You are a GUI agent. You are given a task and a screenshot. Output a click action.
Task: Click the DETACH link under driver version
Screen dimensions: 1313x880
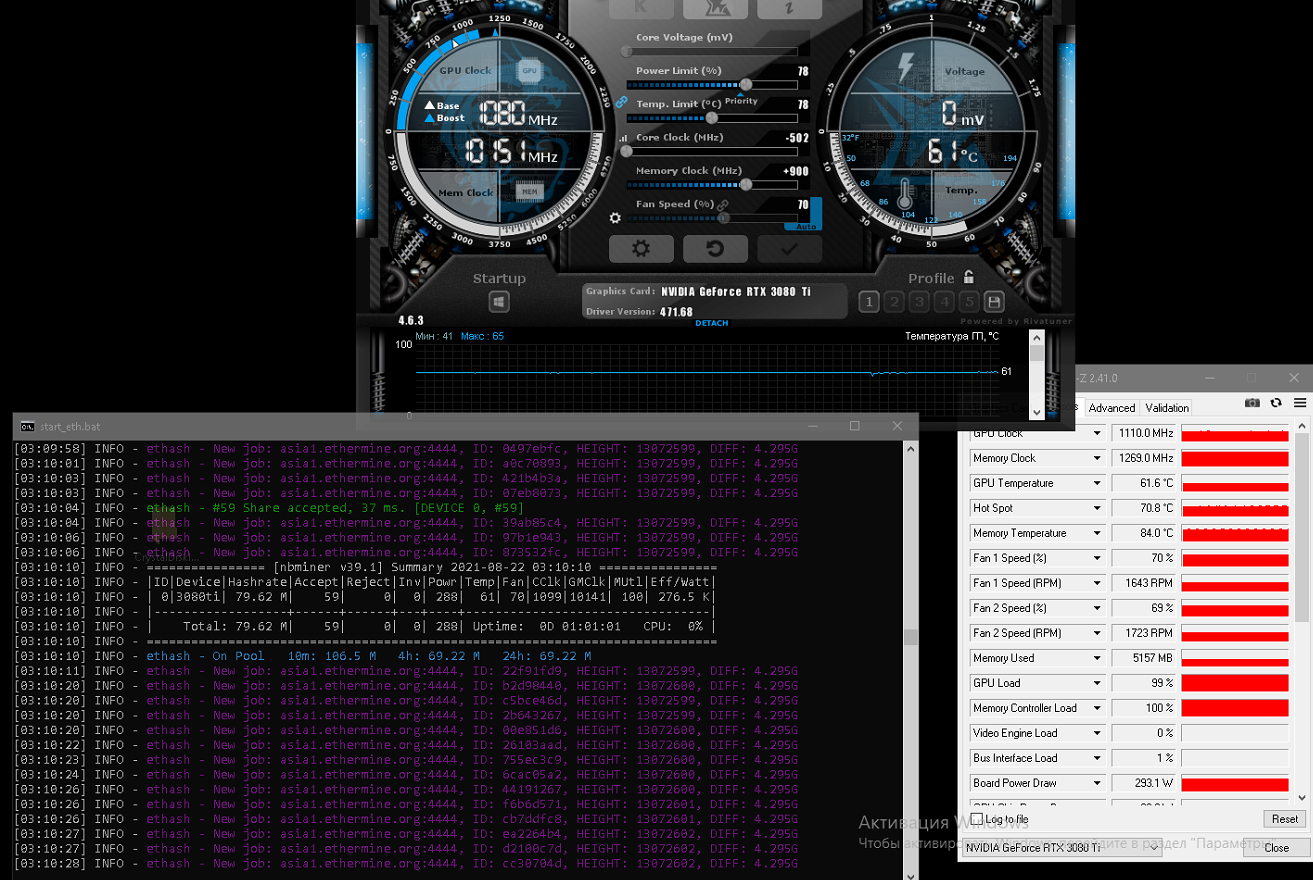click(x=711, y=323)
